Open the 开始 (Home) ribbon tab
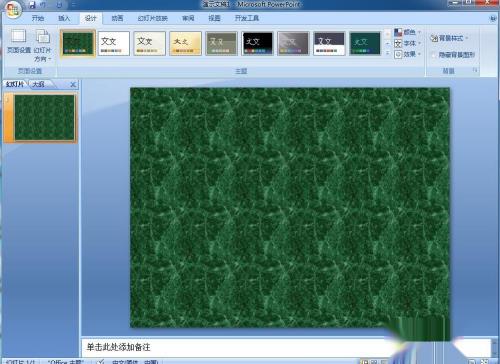 [x=38, y=18]
